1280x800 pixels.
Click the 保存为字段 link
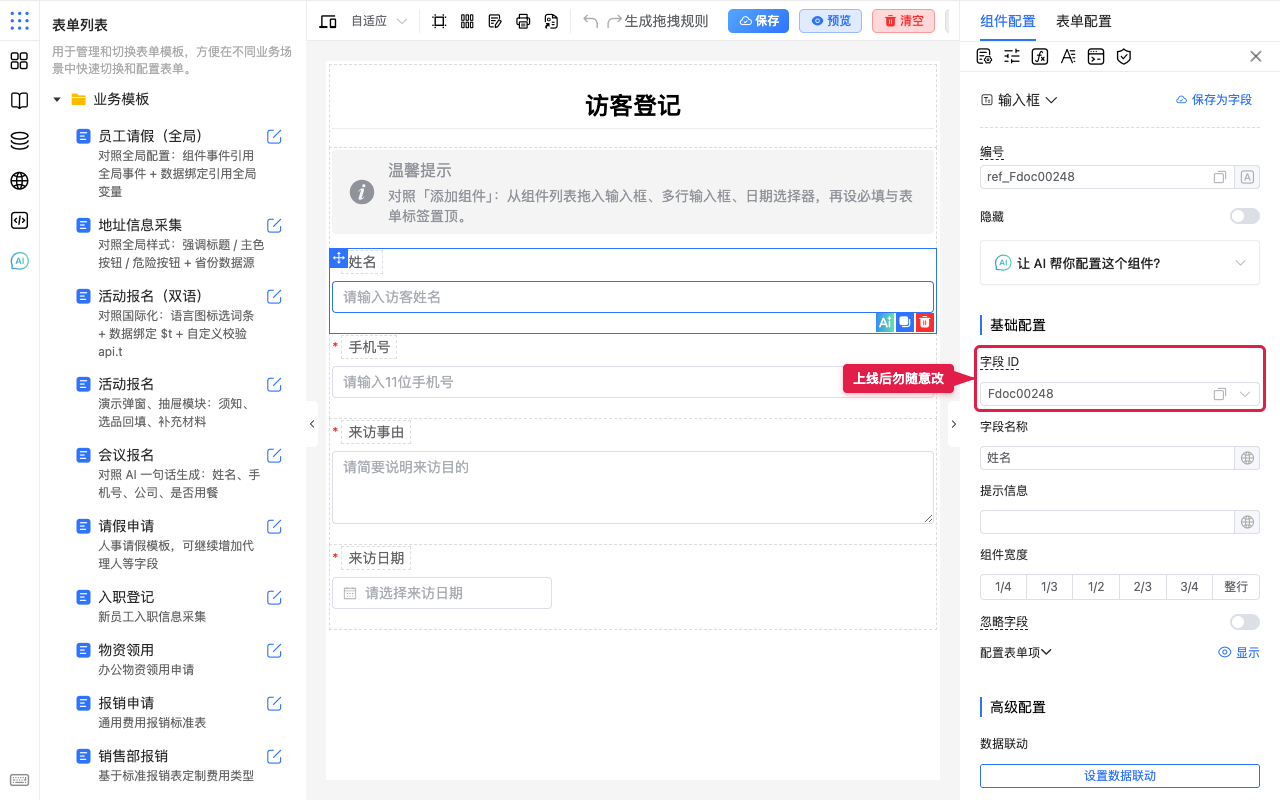pyautogui.click(x=1213, y=100)
